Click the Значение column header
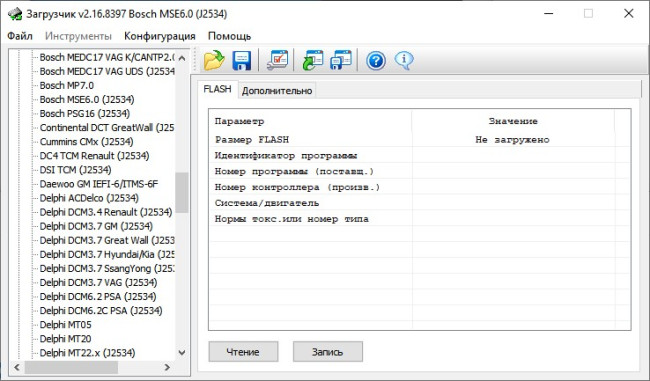Screen dimensions: 650x381 513,121
